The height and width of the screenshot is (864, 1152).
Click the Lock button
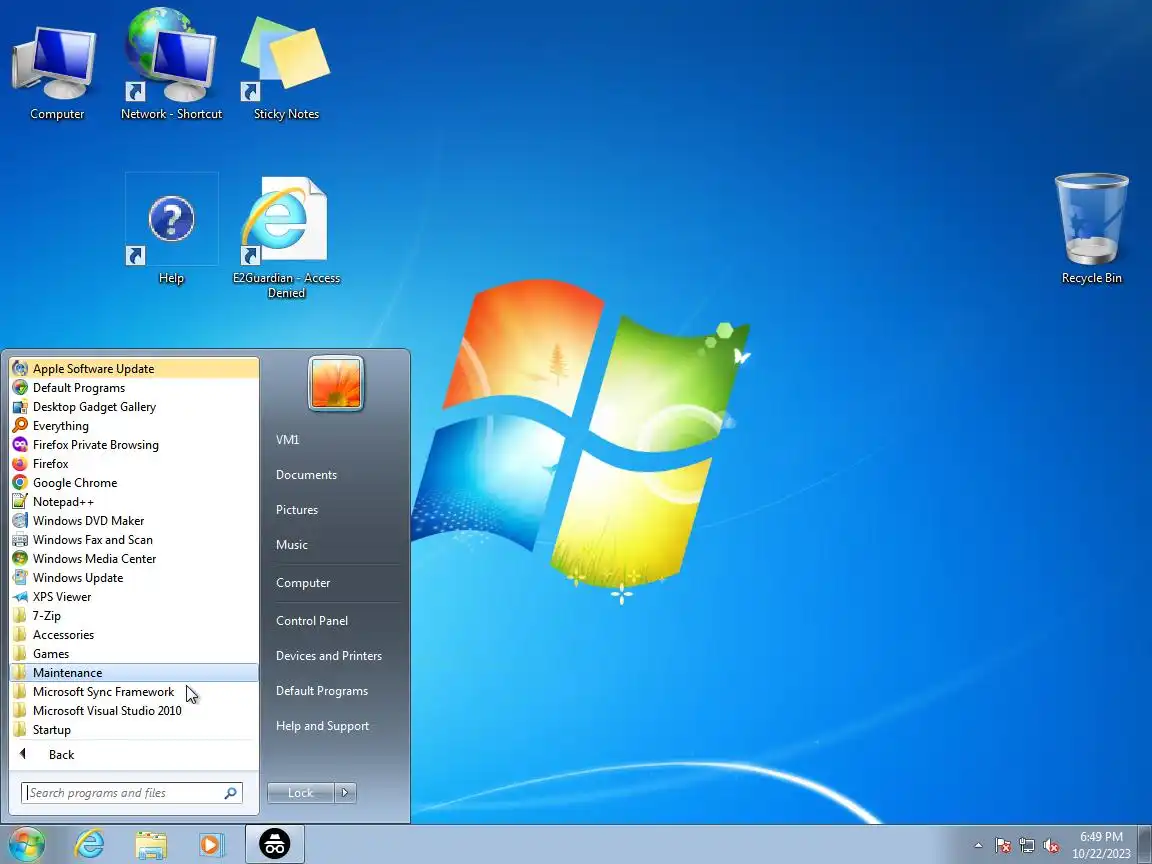pos(300,793)
